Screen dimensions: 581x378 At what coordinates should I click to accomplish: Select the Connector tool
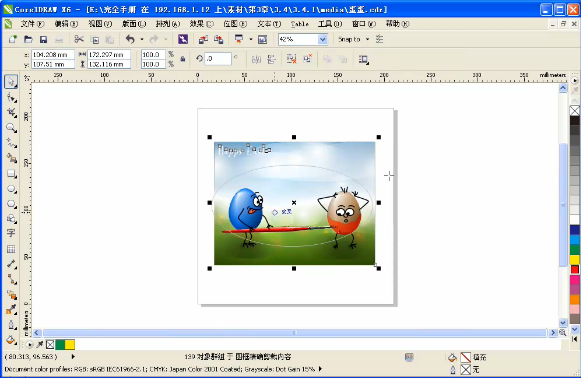[11, 279]
